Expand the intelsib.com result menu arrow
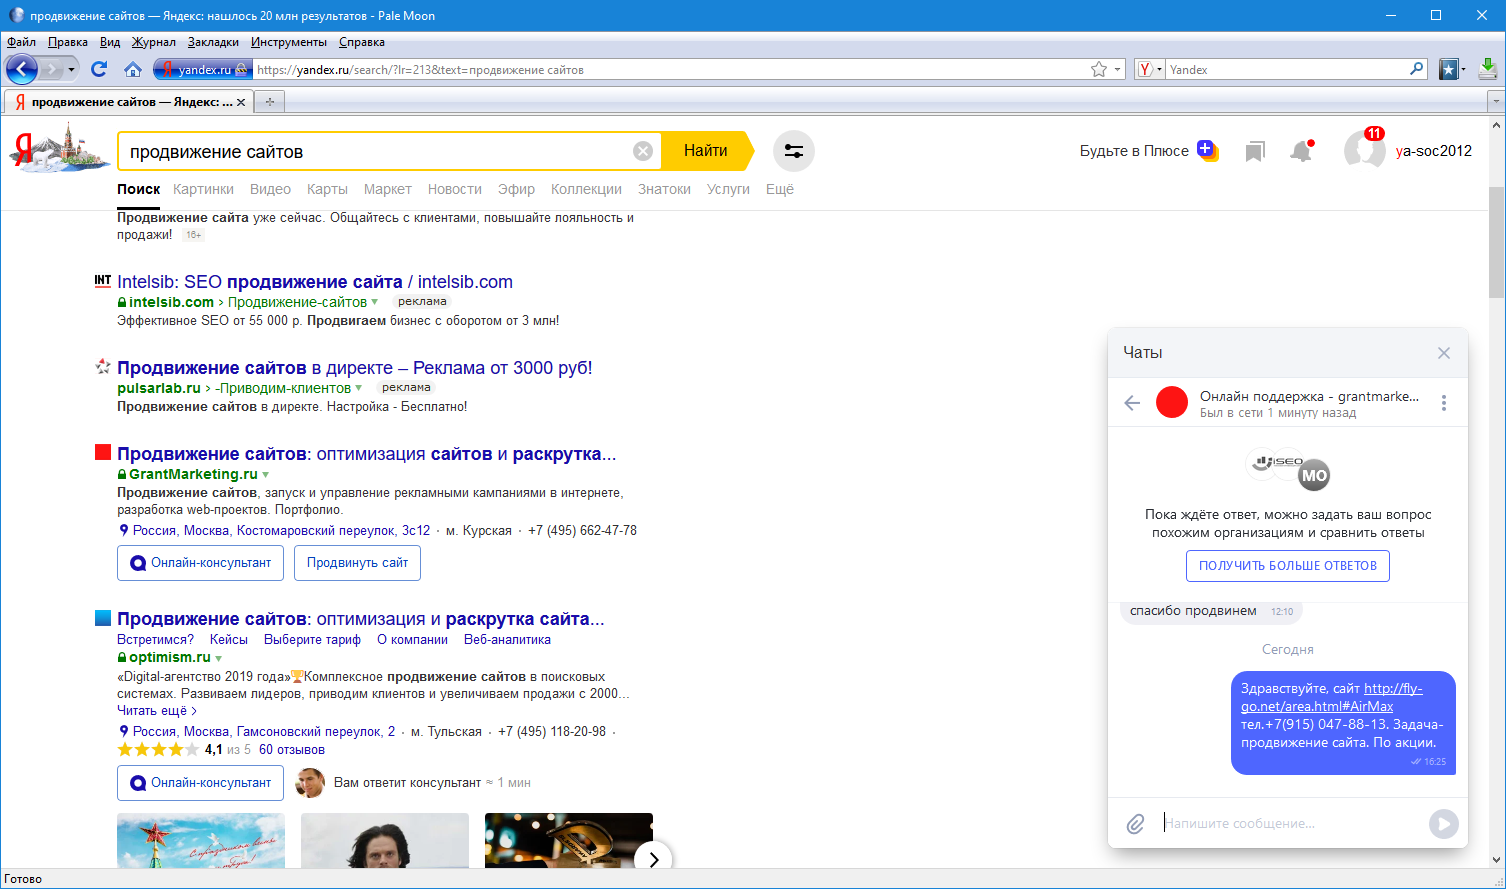The image size is (1506, 889). coord(375,302)
